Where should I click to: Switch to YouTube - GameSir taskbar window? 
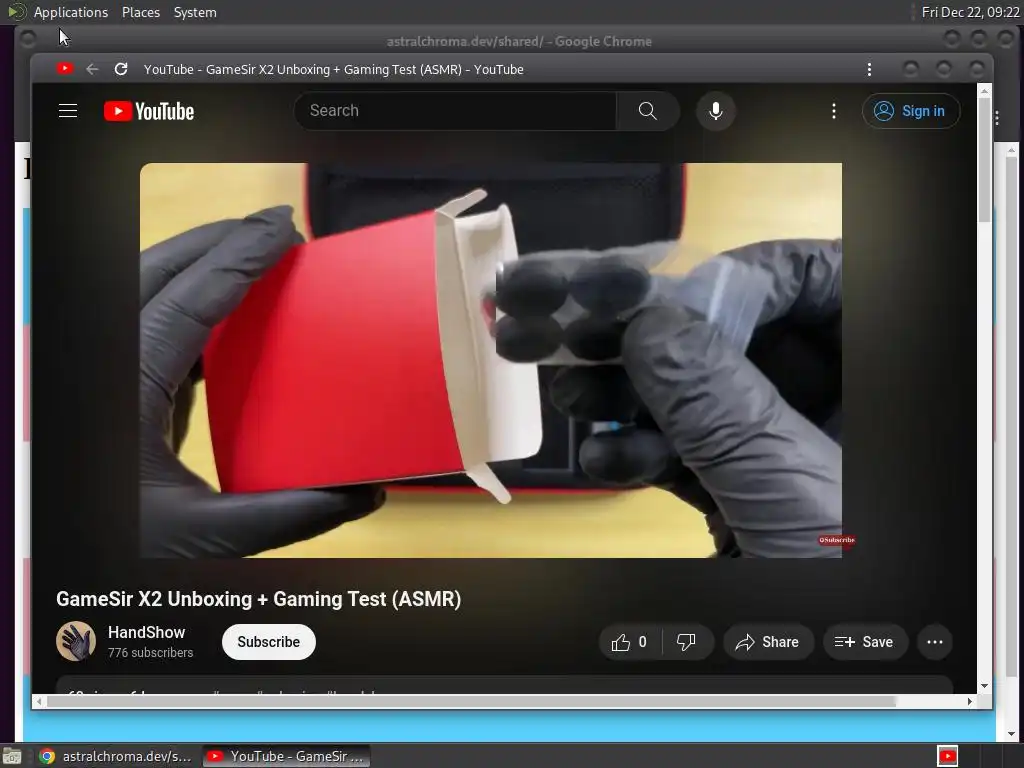[x=287, y=756]
